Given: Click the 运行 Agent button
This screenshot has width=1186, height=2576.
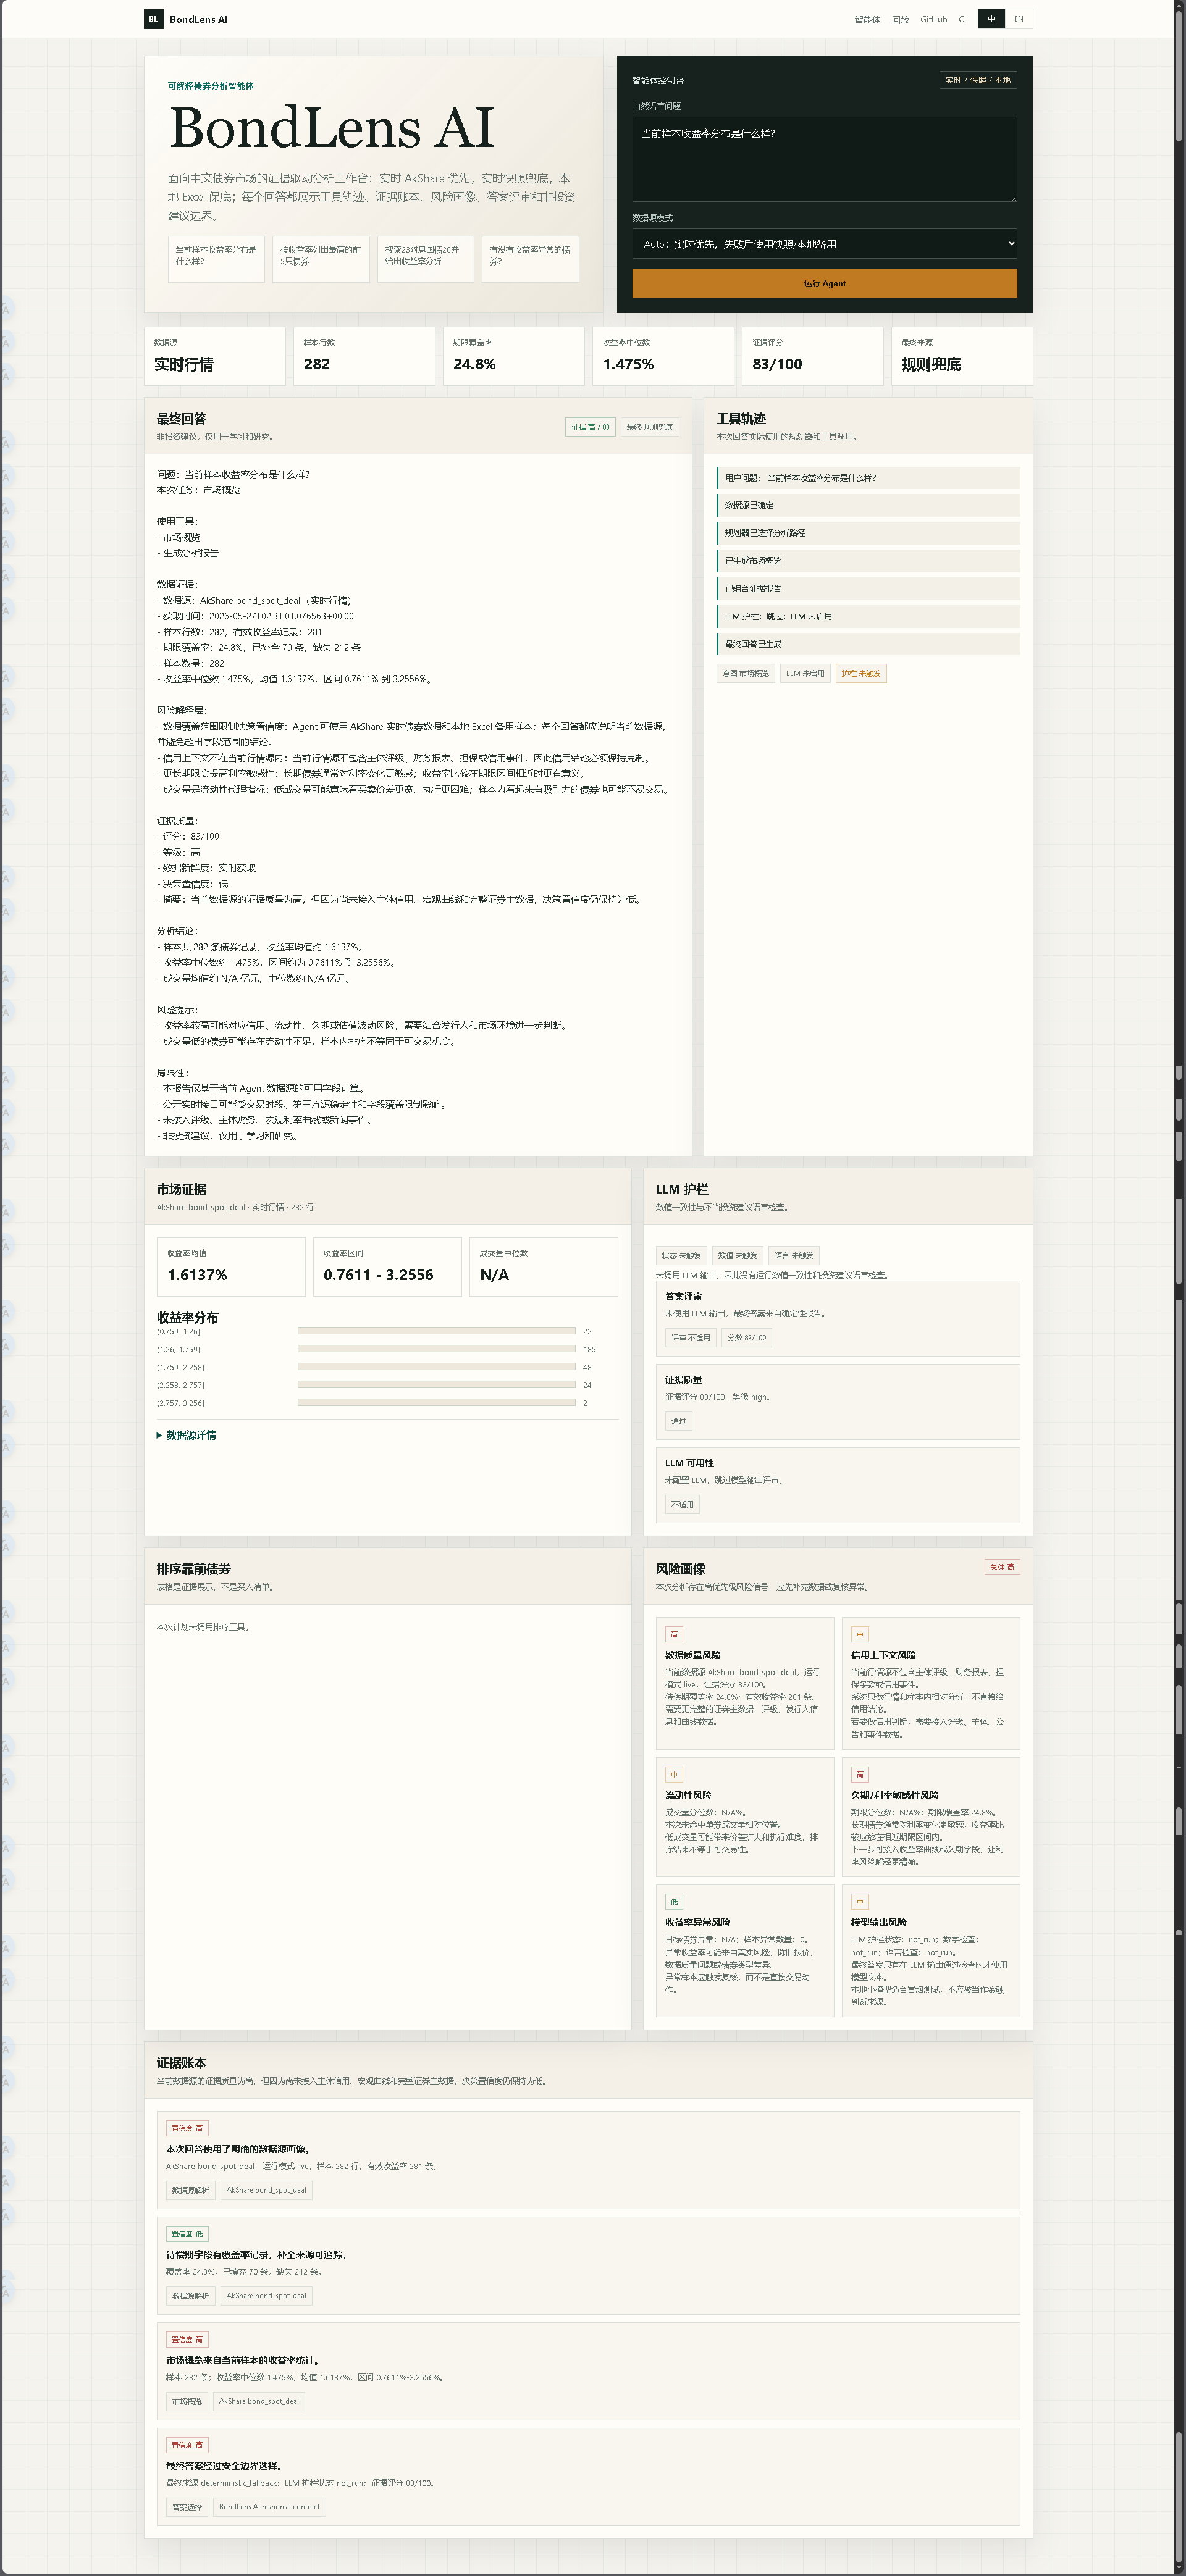Looking at the screenshot, I should coord(824,283).
